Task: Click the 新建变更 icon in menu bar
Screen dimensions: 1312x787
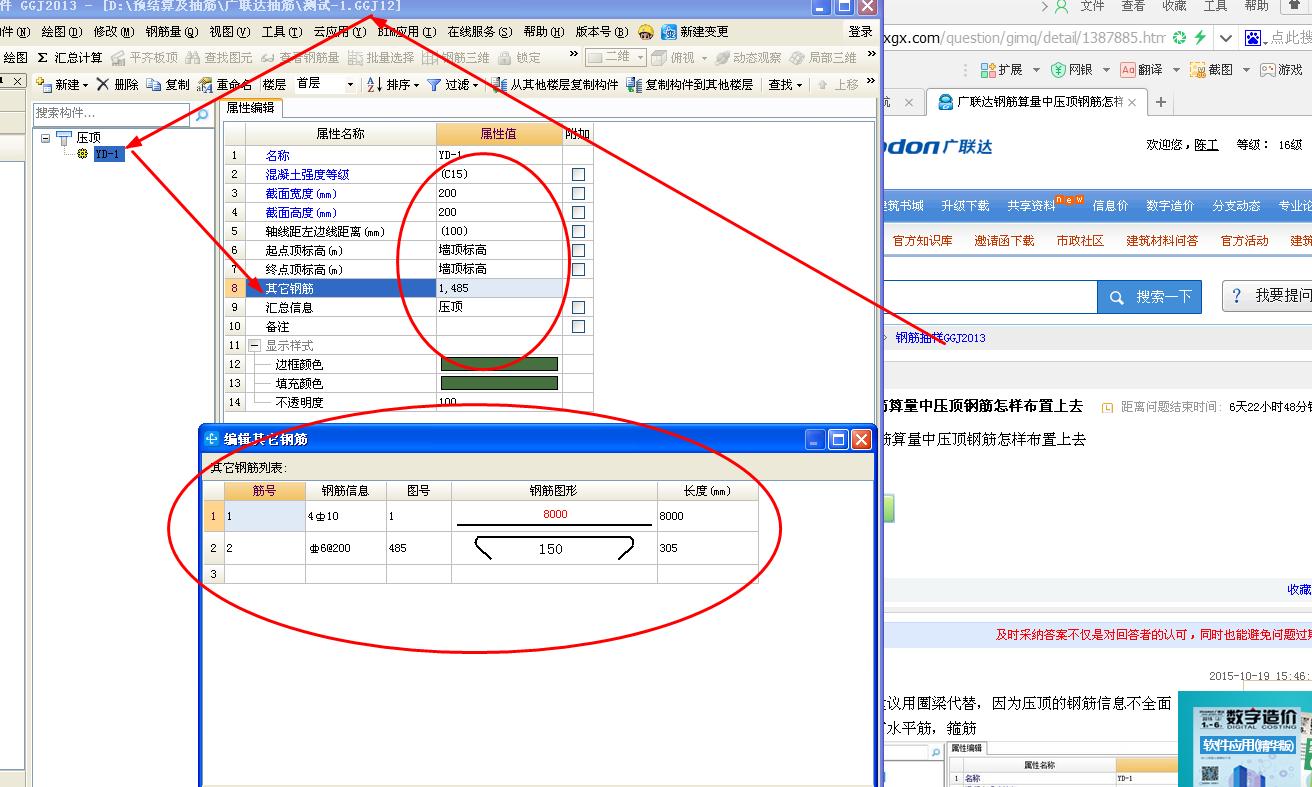Action: (669, 32)
